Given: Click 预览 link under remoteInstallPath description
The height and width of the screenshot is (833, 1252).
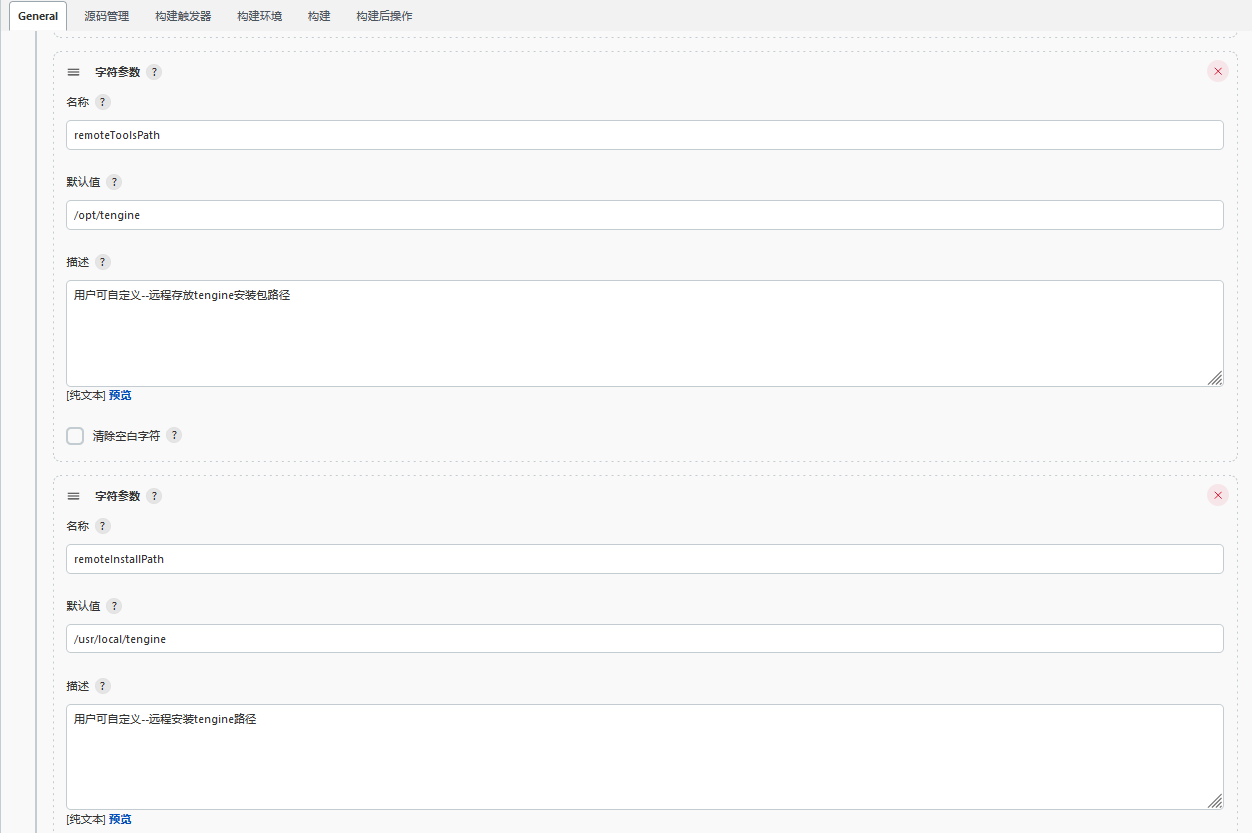Looking at the screenshot, I should tap(120, 819).
